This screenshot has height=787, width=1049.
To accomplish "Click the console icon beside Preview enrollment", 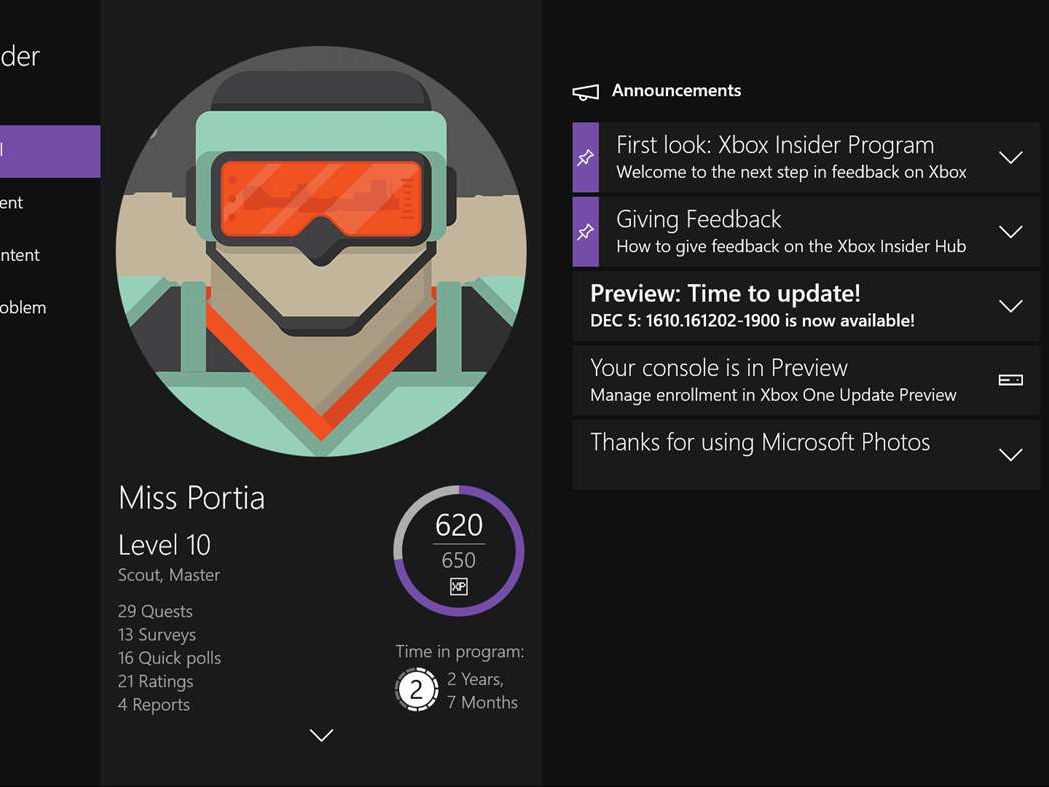I will (1010, 380).
